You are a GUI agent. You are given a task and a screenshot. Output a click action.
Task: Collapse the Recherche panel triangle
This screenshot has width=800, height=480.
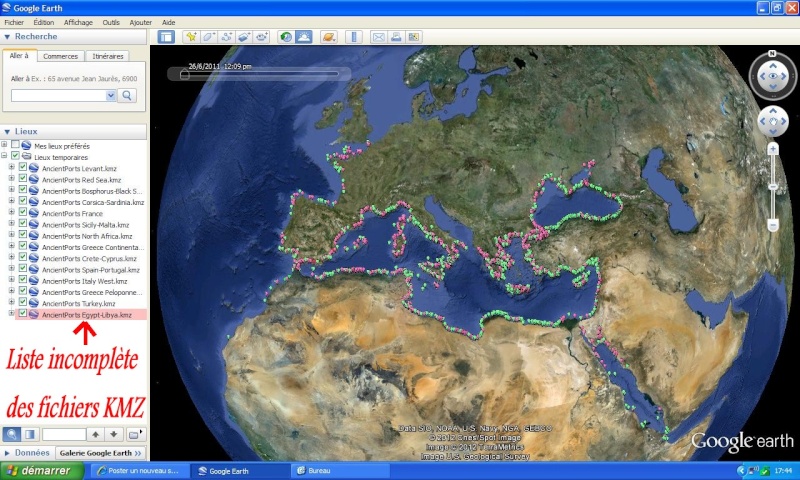[7, 37]
